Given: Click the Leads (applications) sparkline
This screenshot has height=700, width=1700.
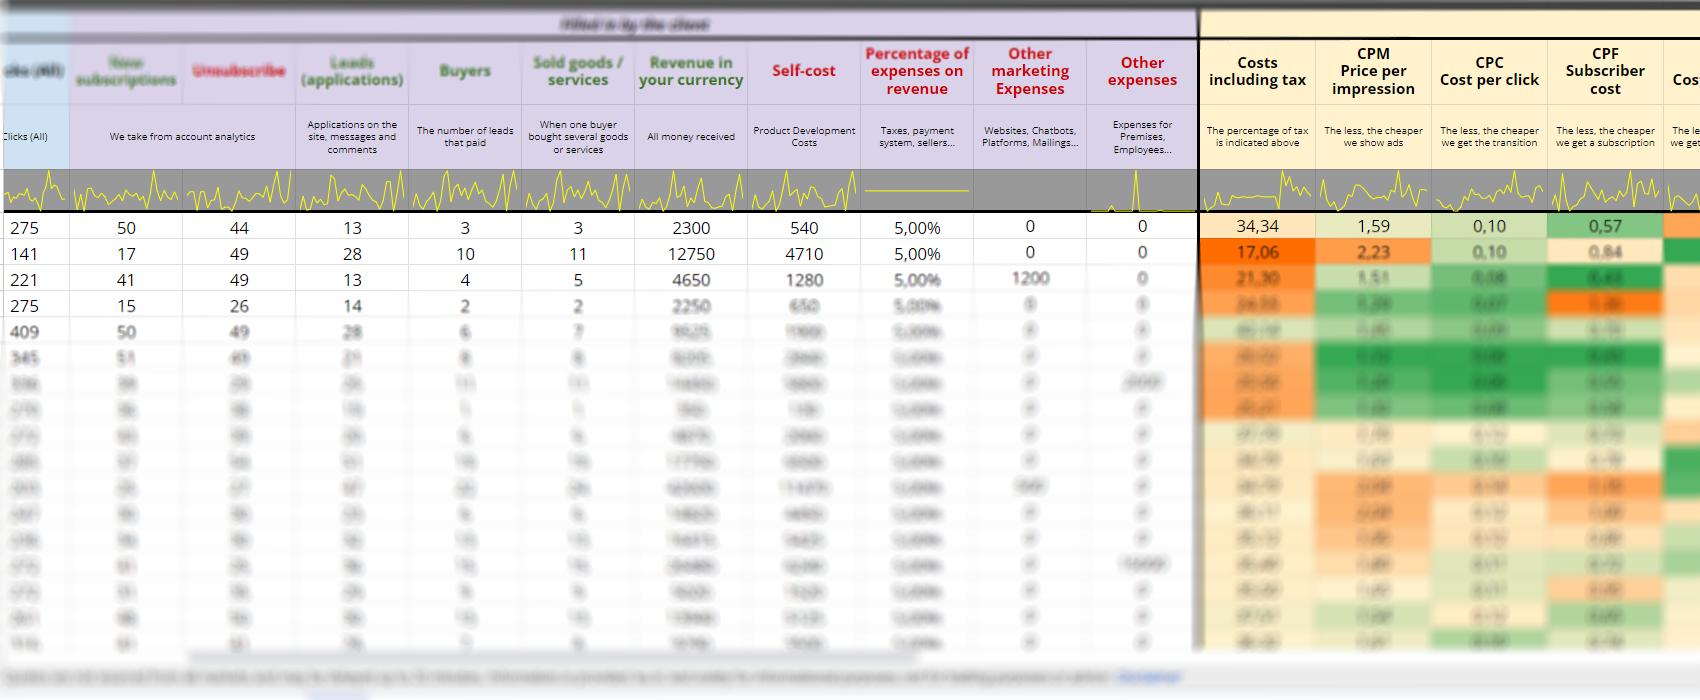Looking at the screenshot, I should pyautogui.click(x=352, y=190).
